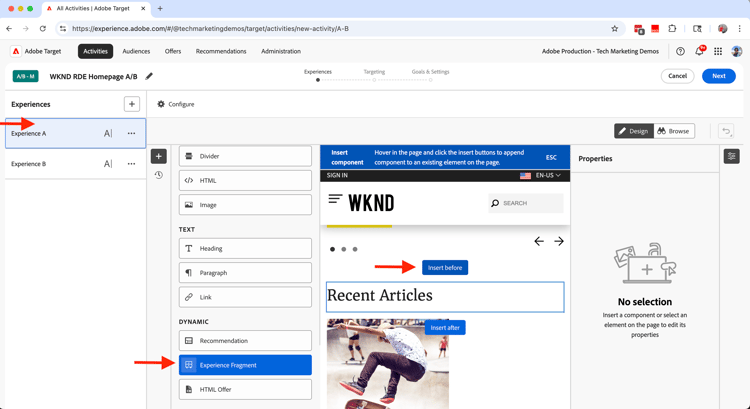The height and width of the screenshot is (409, 750).
Task: Select the Link component
Action: coord(245,297)
